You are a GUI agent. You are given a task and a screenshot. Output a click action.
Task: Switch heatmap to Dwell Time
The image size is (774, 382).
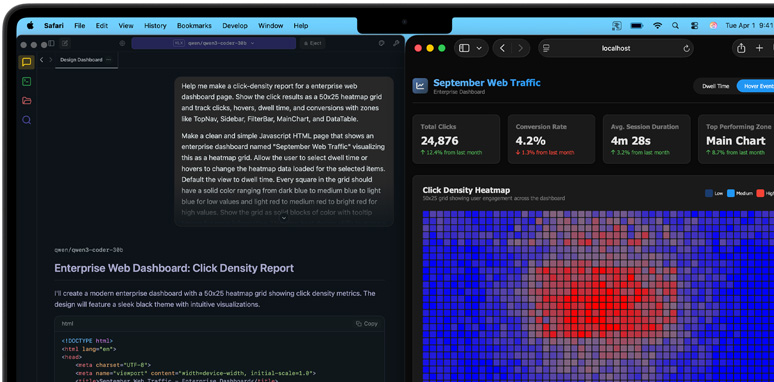tap(715, 86)
